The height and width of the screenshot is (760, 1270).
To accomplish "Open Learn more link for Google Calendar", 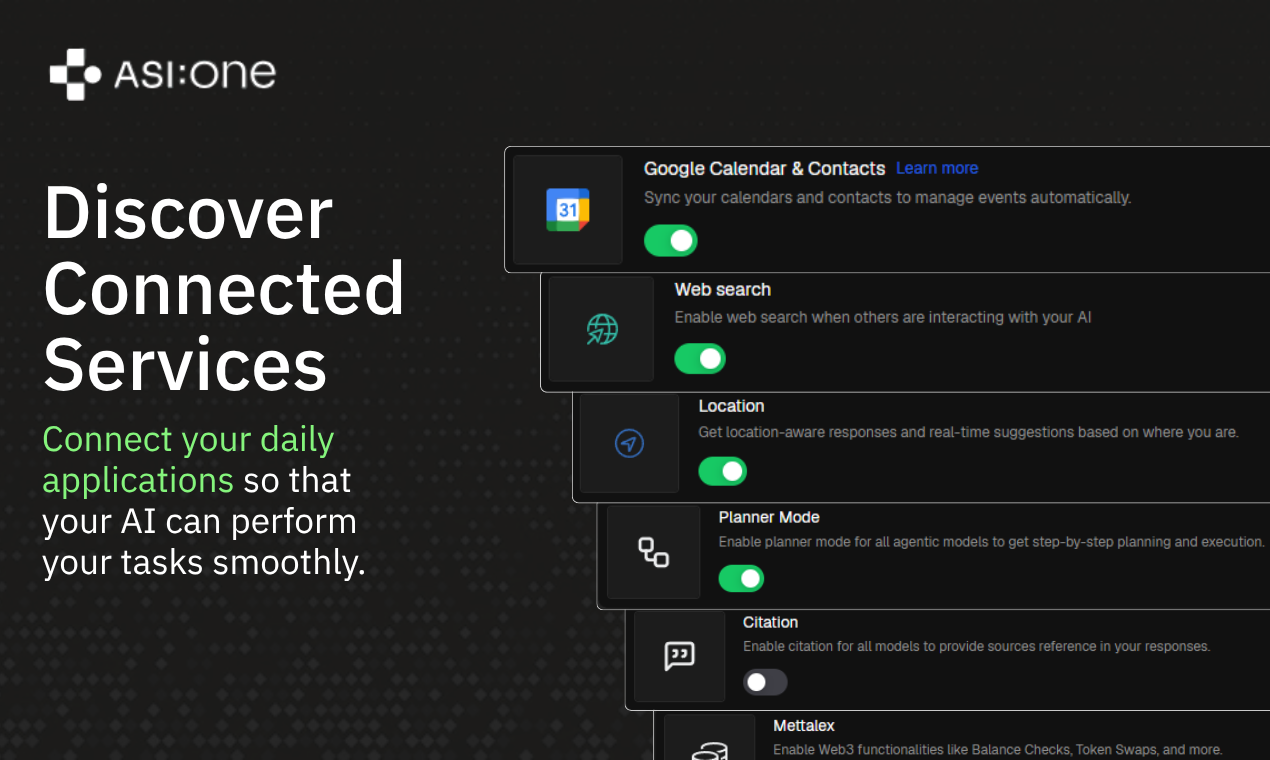I will [937, 168].
